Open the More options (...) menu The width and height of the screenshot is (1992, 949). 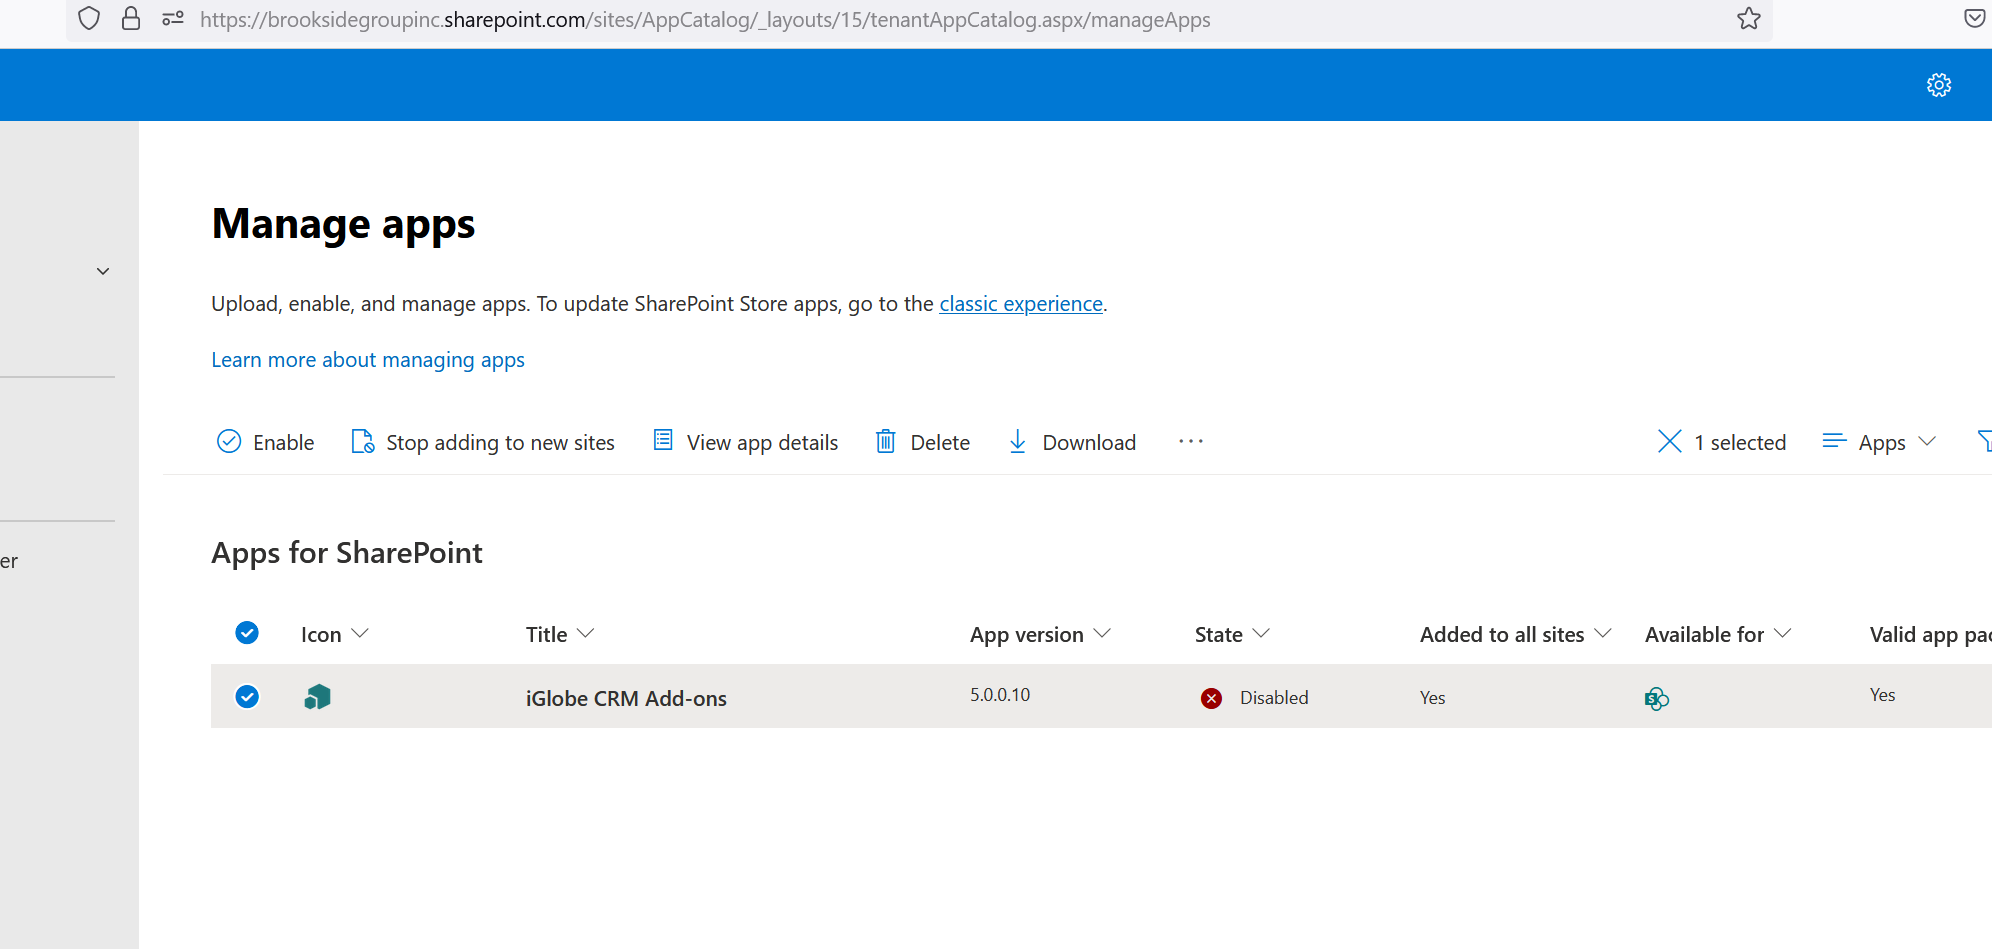1190,441
